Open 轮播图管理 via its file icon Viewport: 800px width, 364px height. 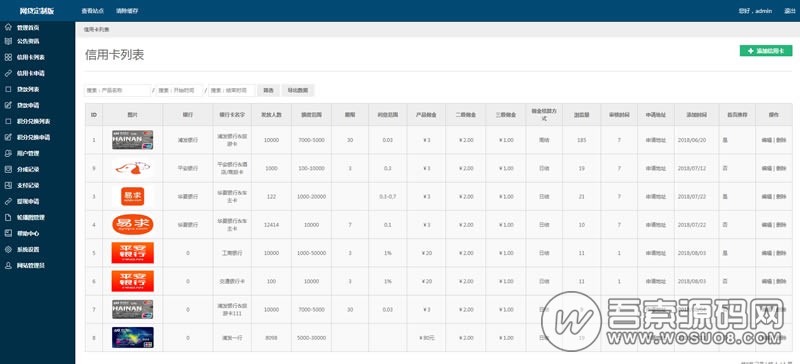point(8,217)
